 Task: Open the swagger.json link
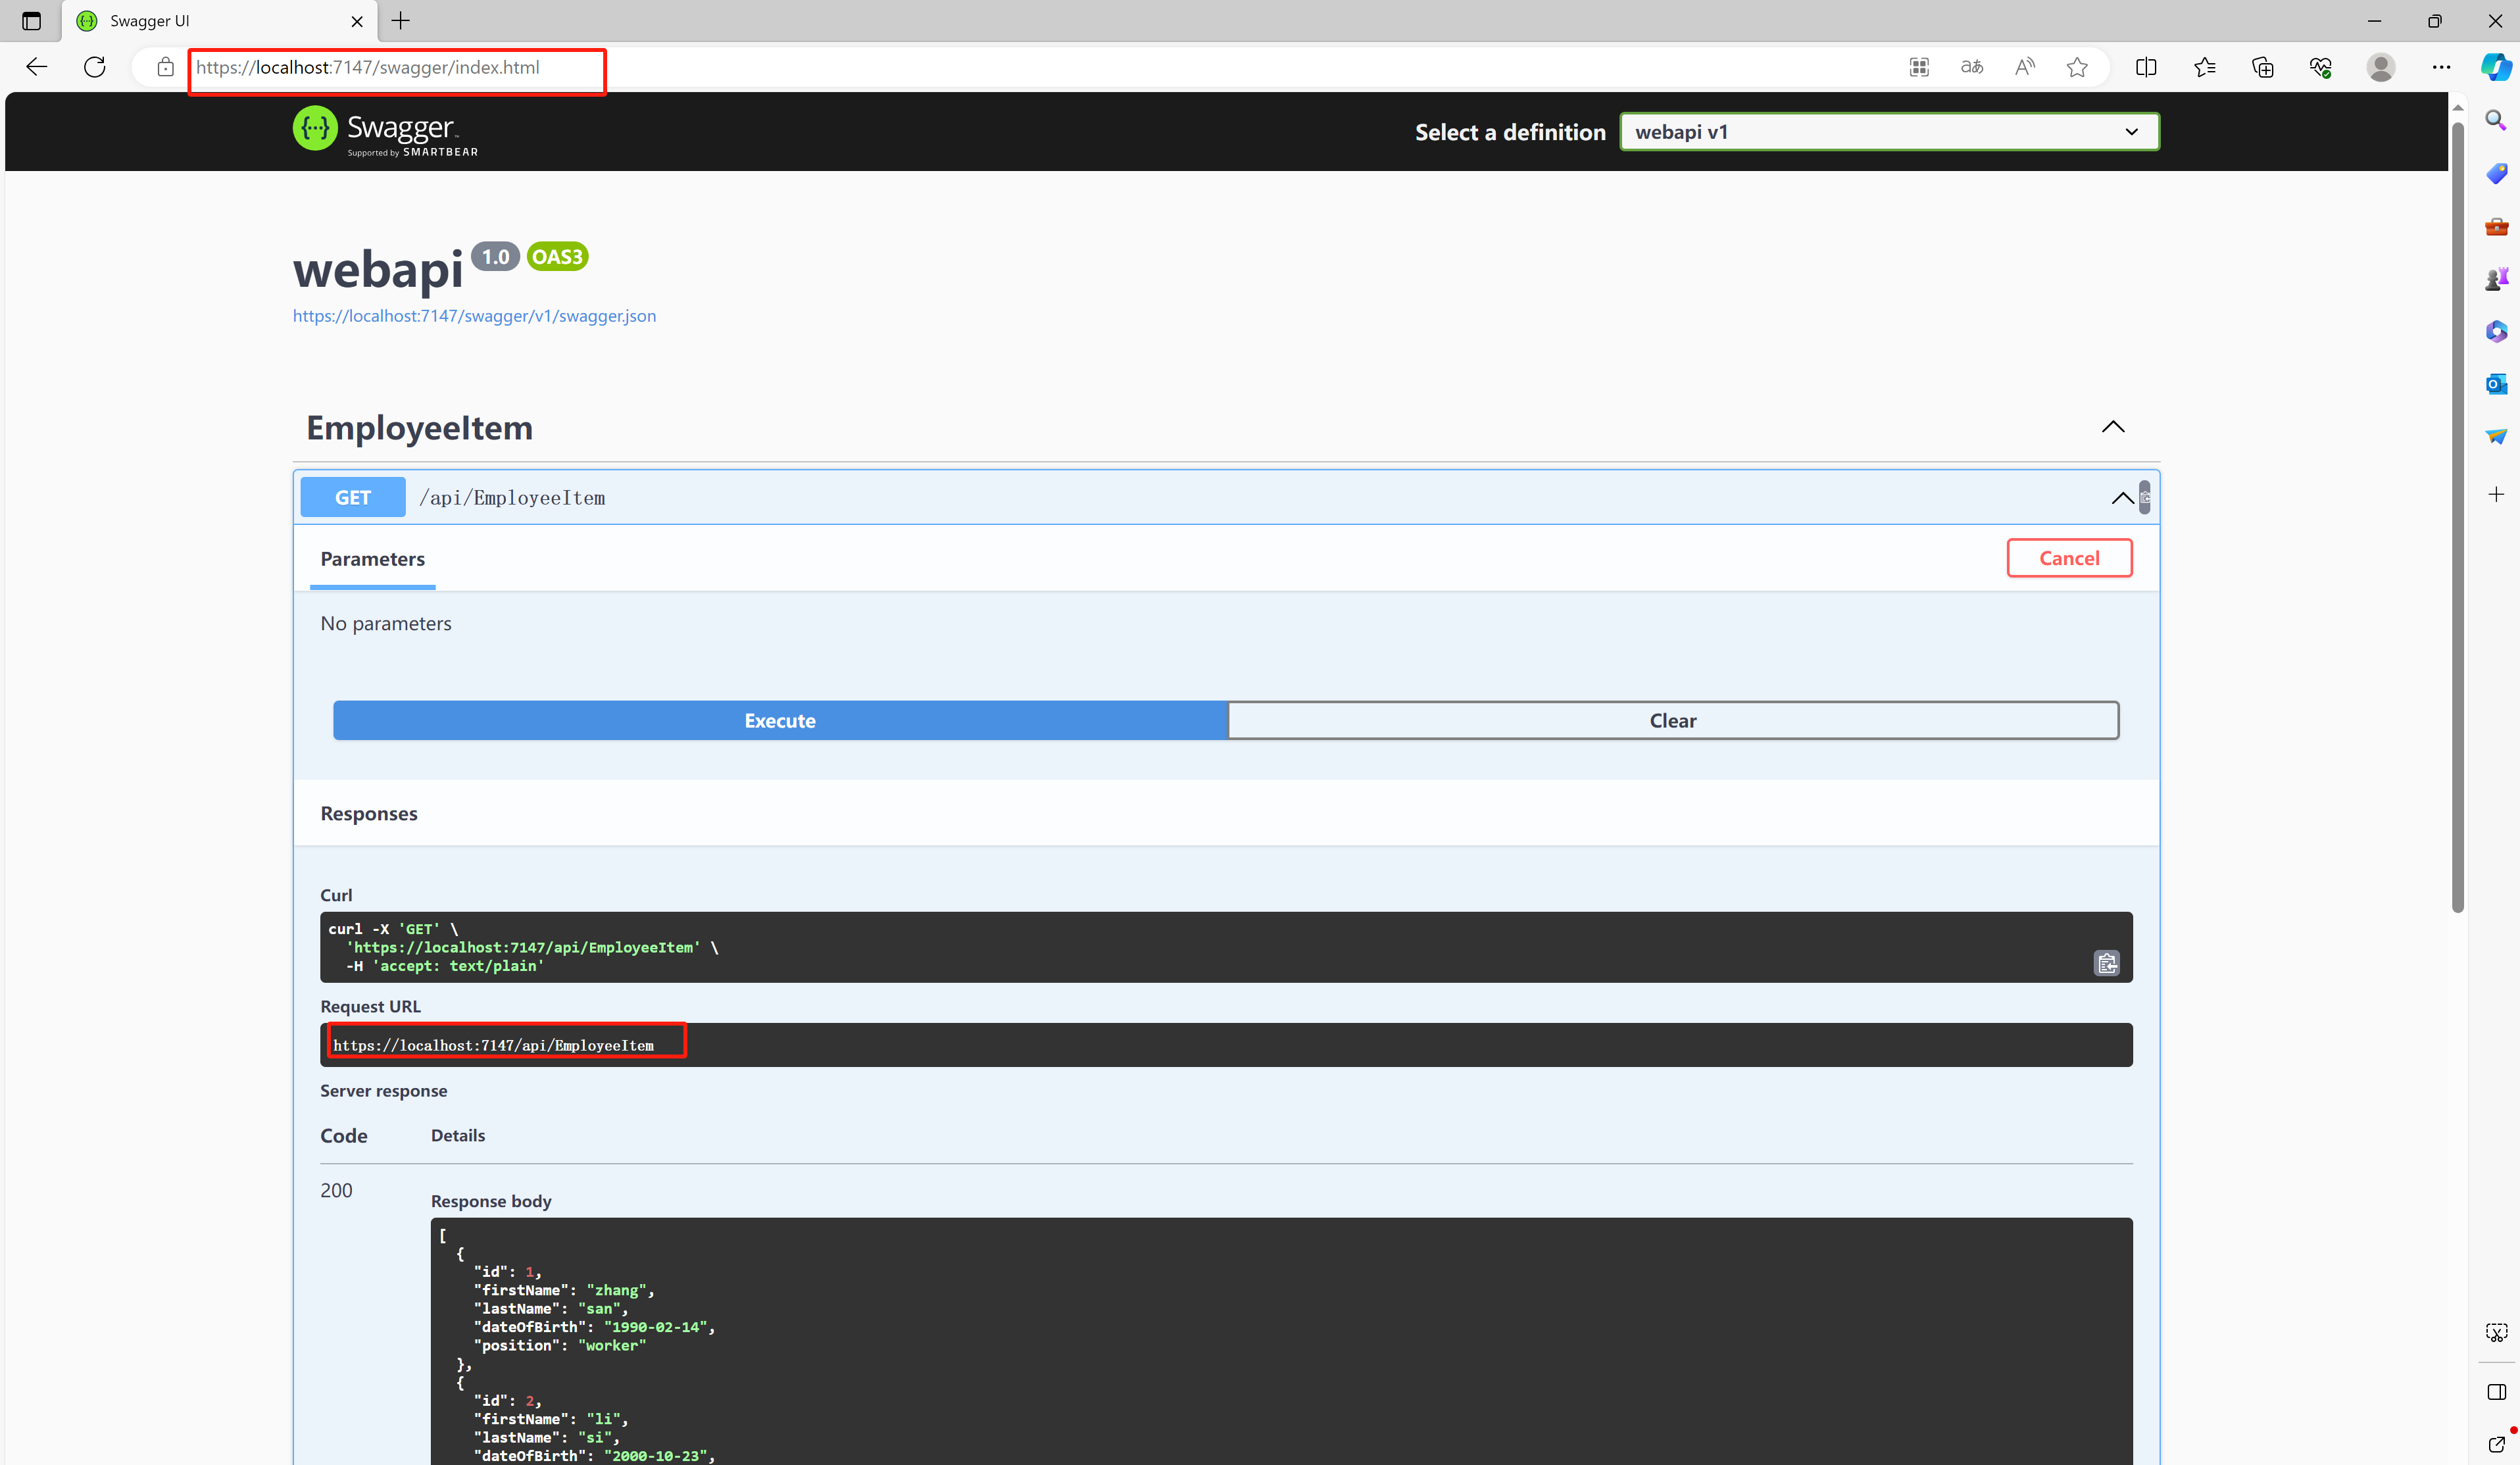click(474, 316)
